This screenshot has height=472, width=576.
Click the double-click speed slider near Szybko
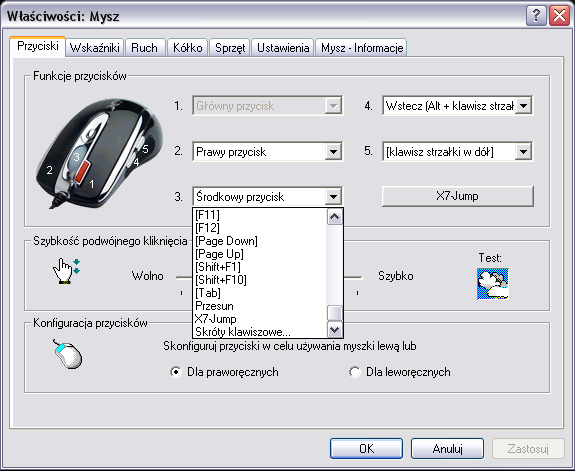[353, 277]
